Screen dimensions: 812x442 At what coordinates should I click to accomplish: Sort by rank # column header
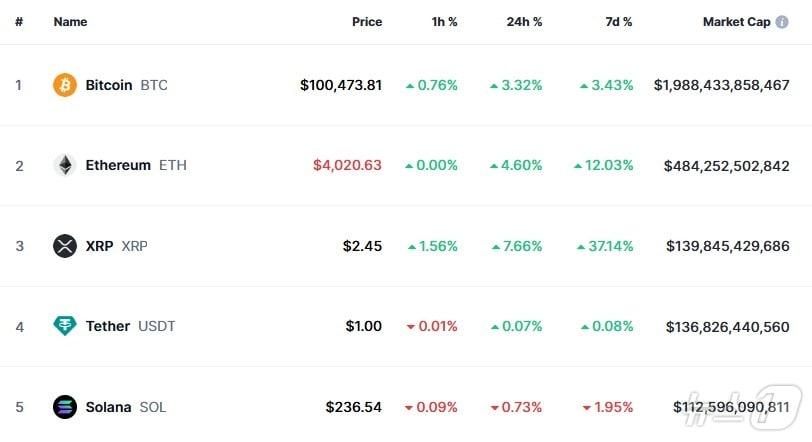19,21
